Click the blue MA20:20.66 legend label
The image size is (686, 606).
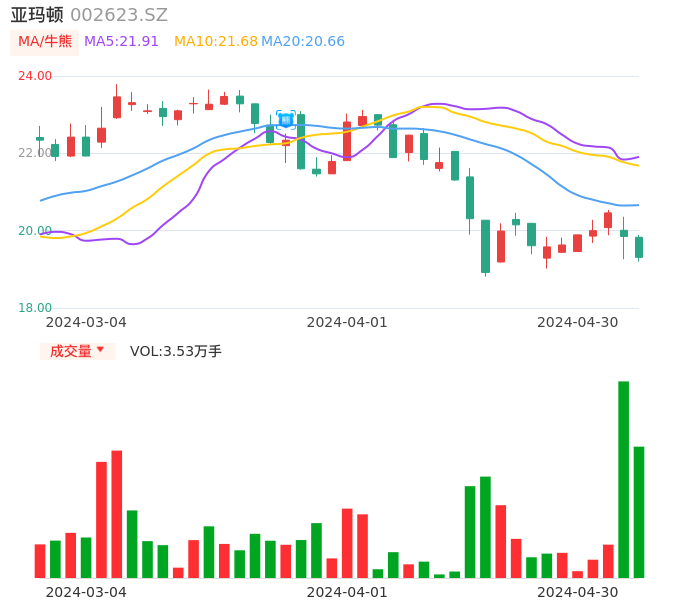[x=303, y=42]
